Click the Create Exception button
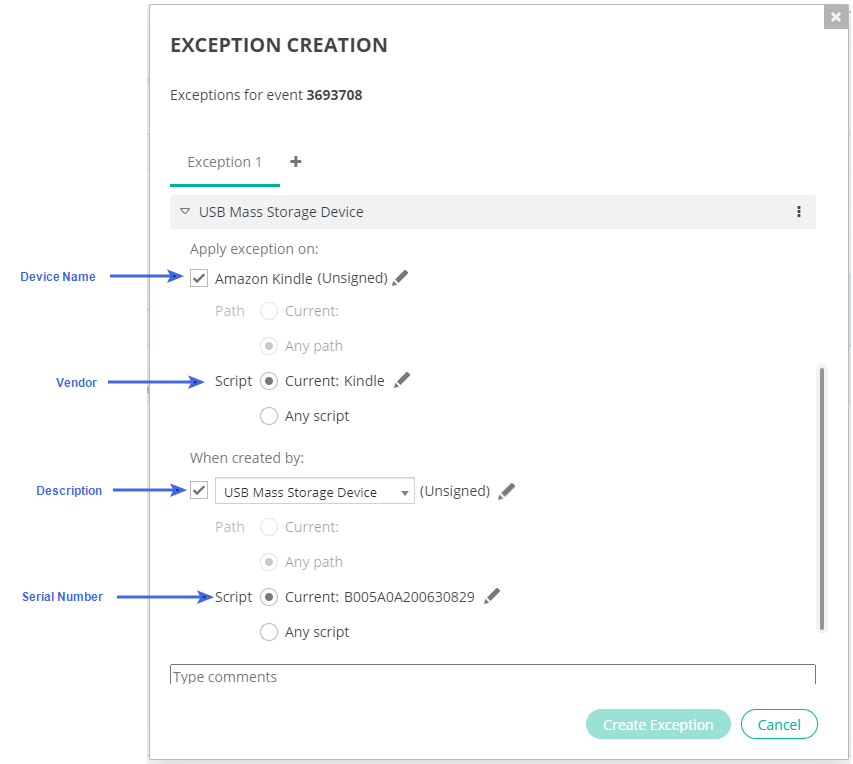The width and height of the screenshot is (853, 764). click(658, 725)
